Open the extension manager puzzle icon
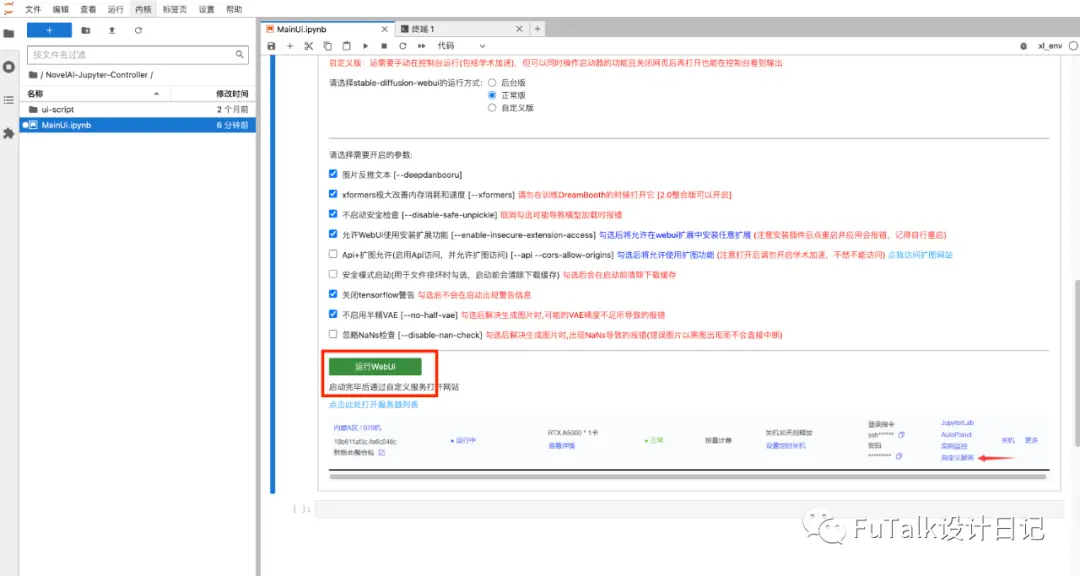Viewport: 1080px width, 576px height. pyautogui.click(x=9, y=133)
